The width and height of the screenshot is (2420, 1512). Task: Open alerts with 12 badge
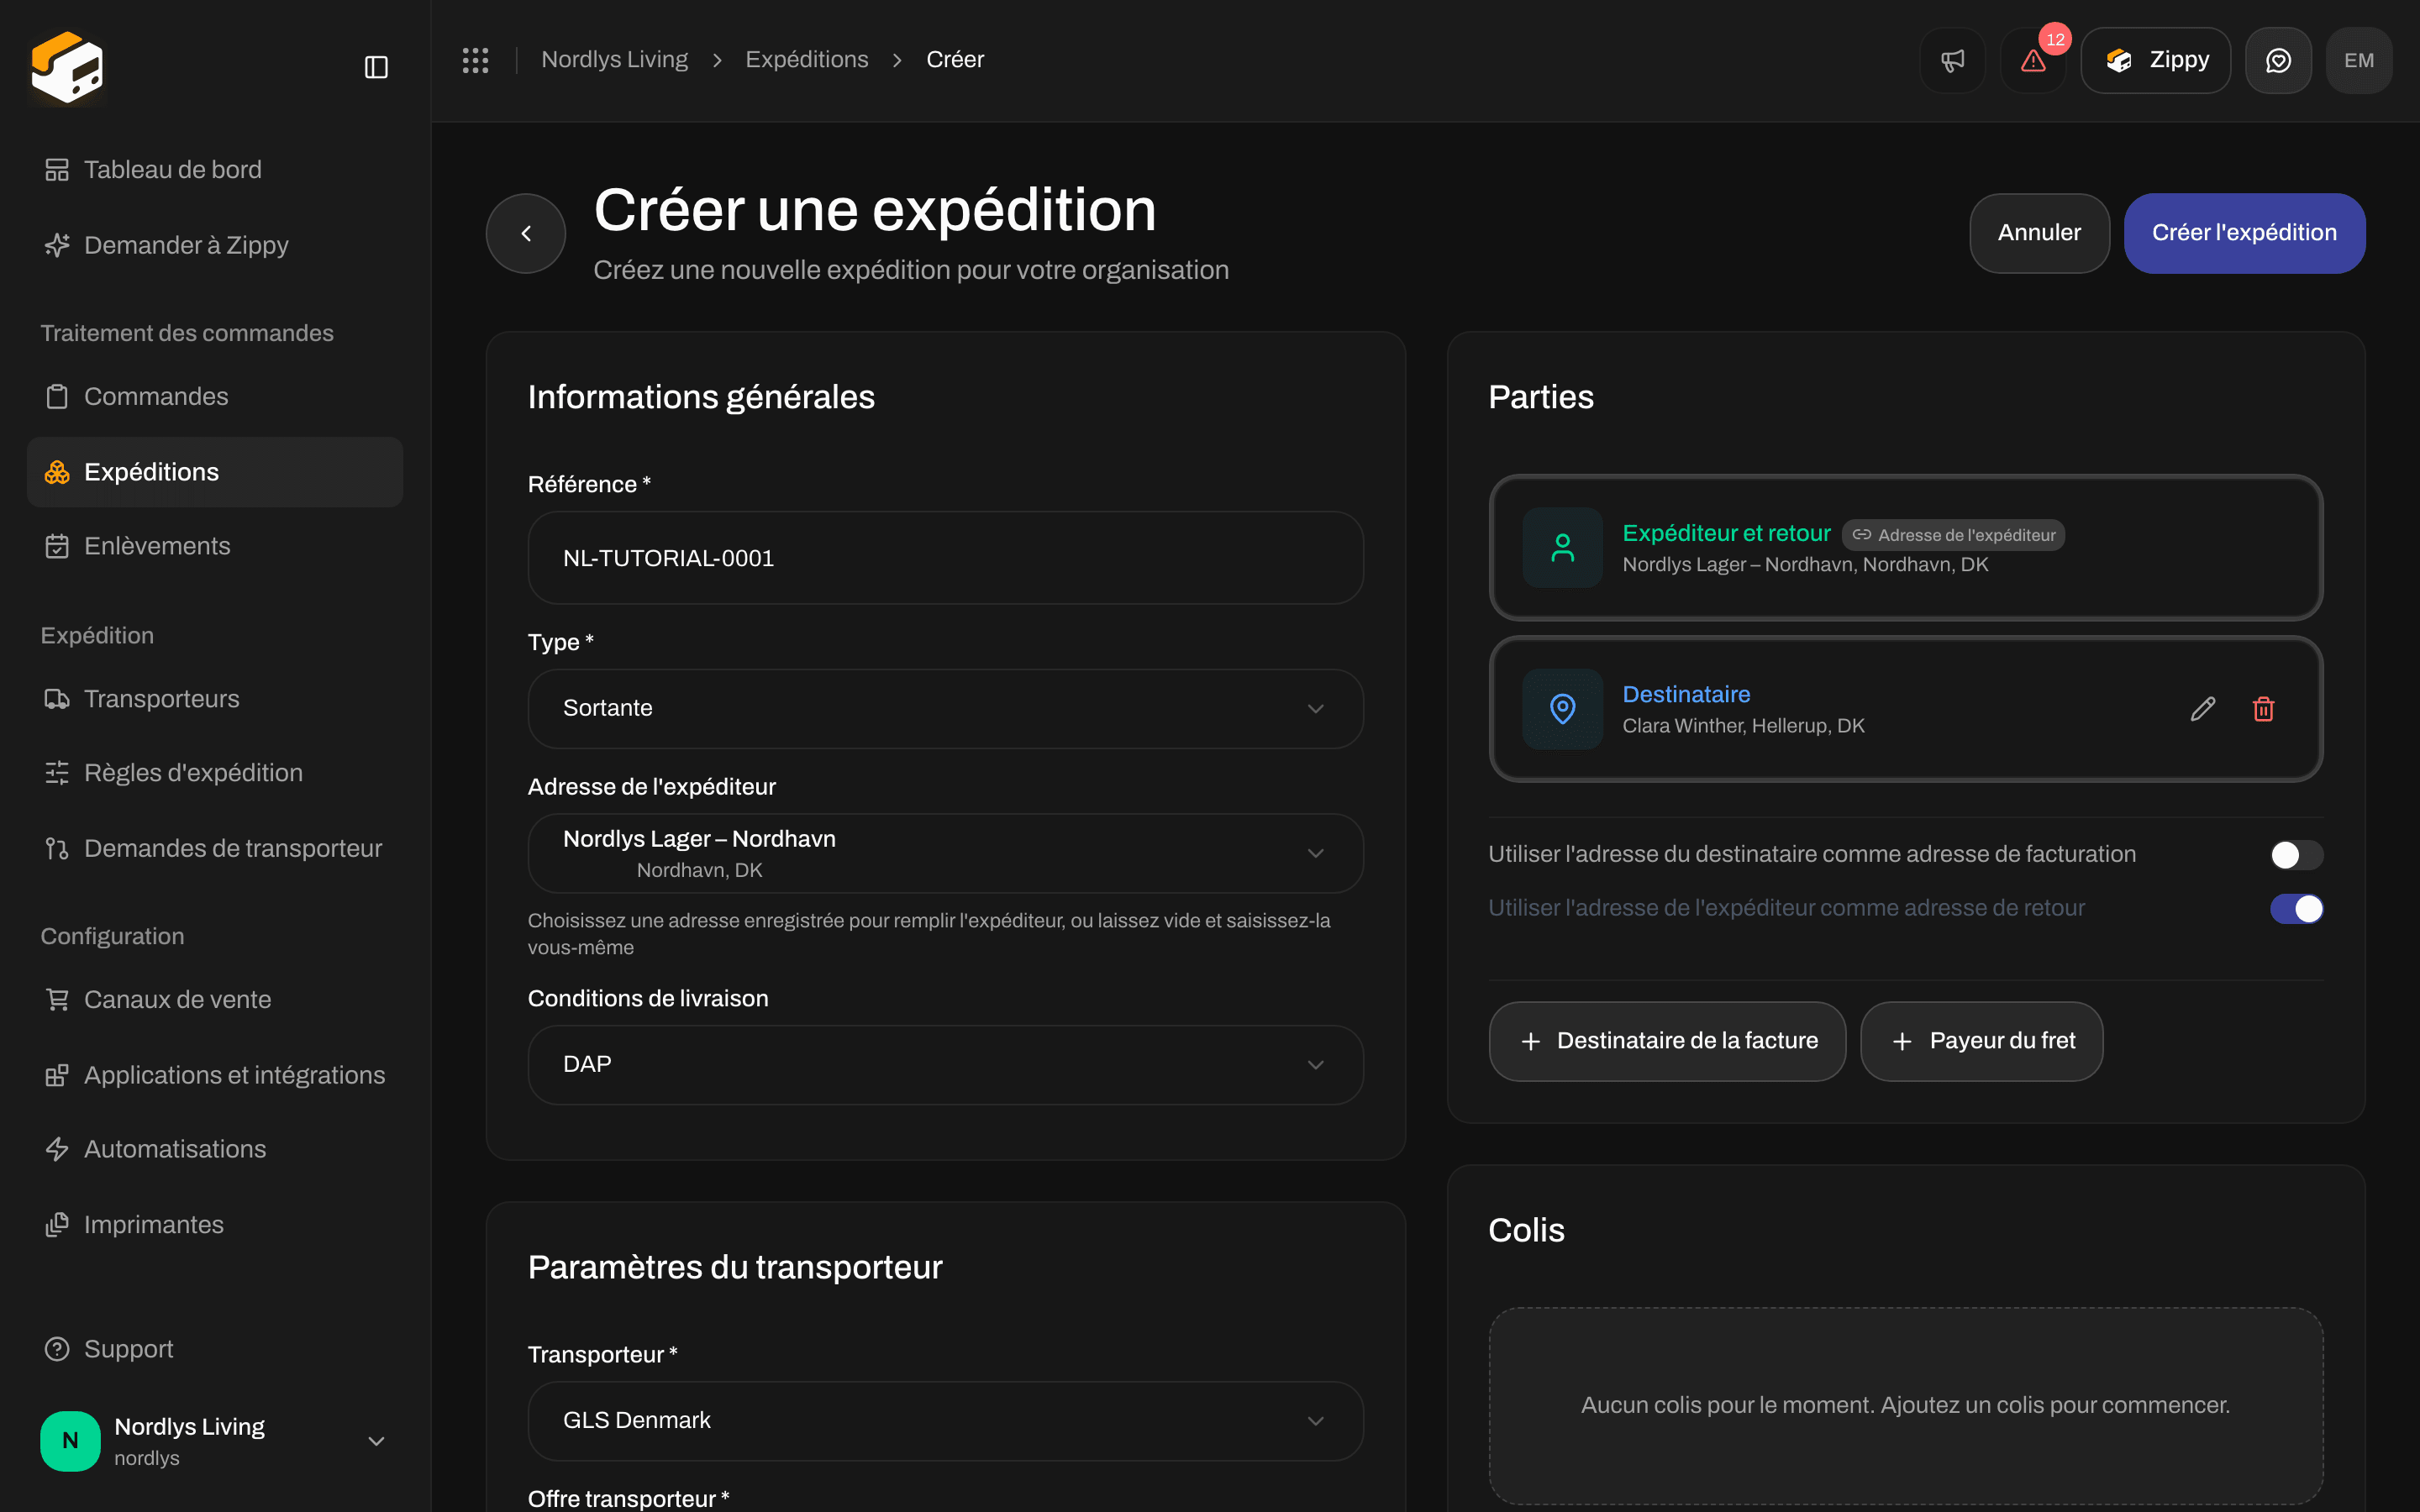[x=2033, y=60]
